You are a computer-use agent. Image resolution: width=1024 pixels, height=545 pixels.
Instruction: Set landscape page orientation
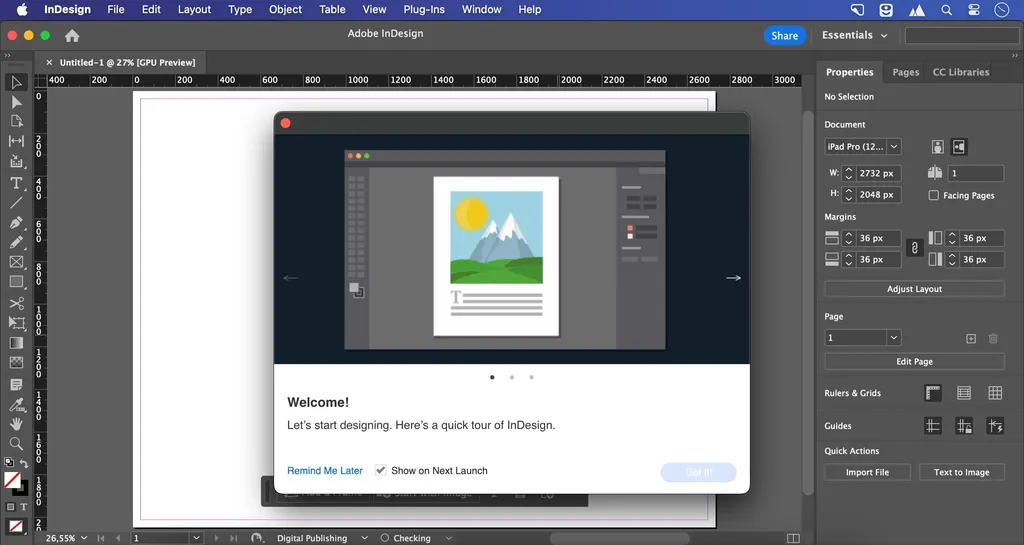click(x=959, y=147)
